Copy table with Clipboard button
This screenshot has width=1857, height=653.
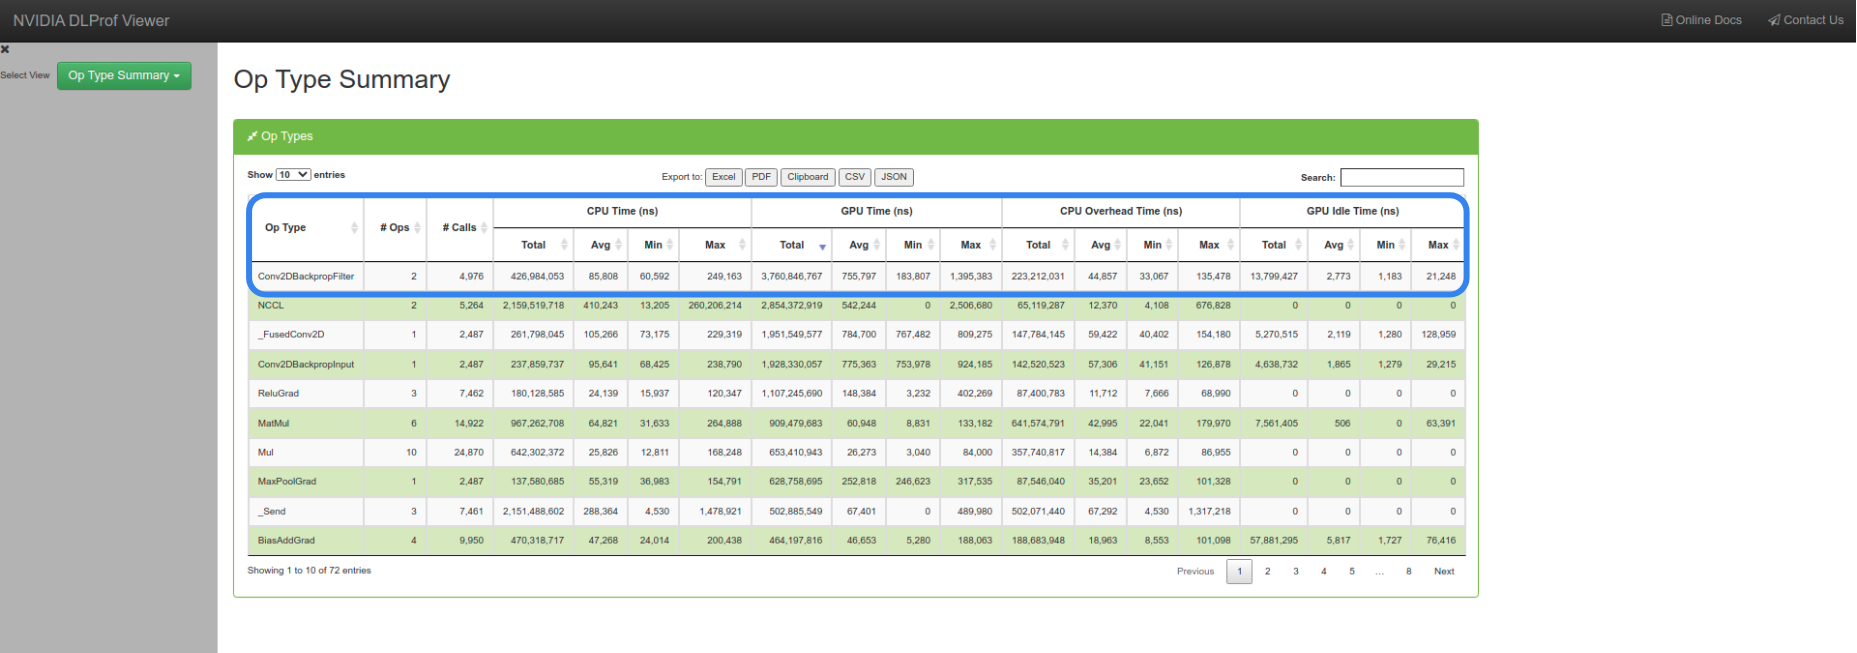[x=807, y=177]
